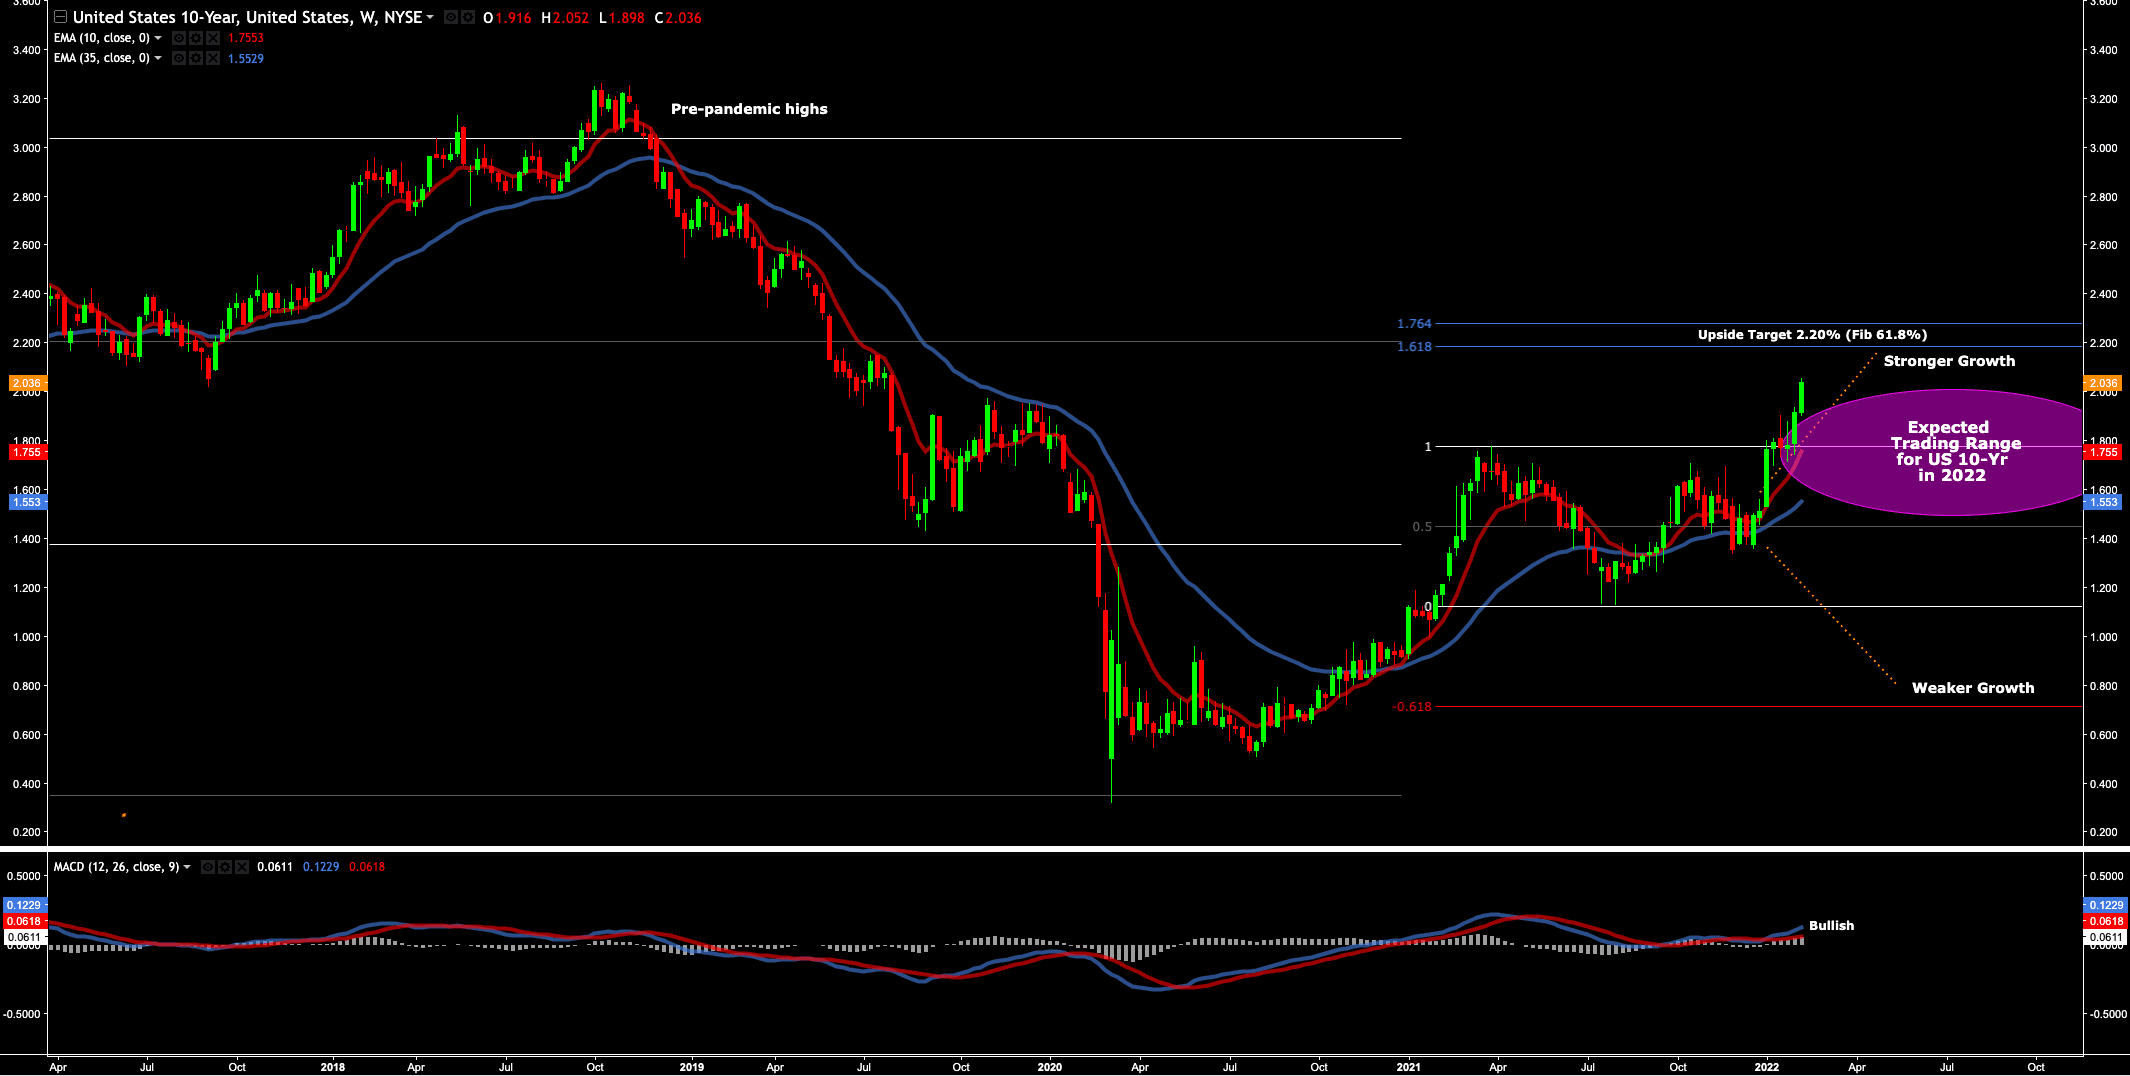Toggle MACD visibility eye icon

(x=207, y=867)
